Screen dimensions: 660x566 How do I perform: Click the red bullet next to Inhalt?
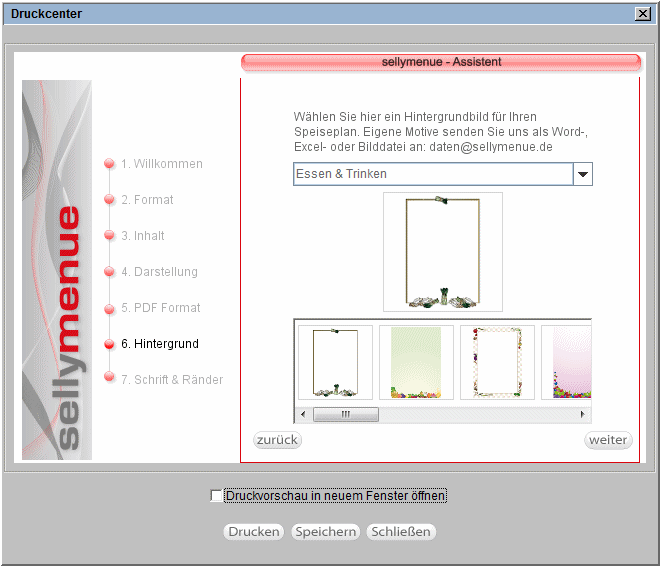click(x=109, y=236)
